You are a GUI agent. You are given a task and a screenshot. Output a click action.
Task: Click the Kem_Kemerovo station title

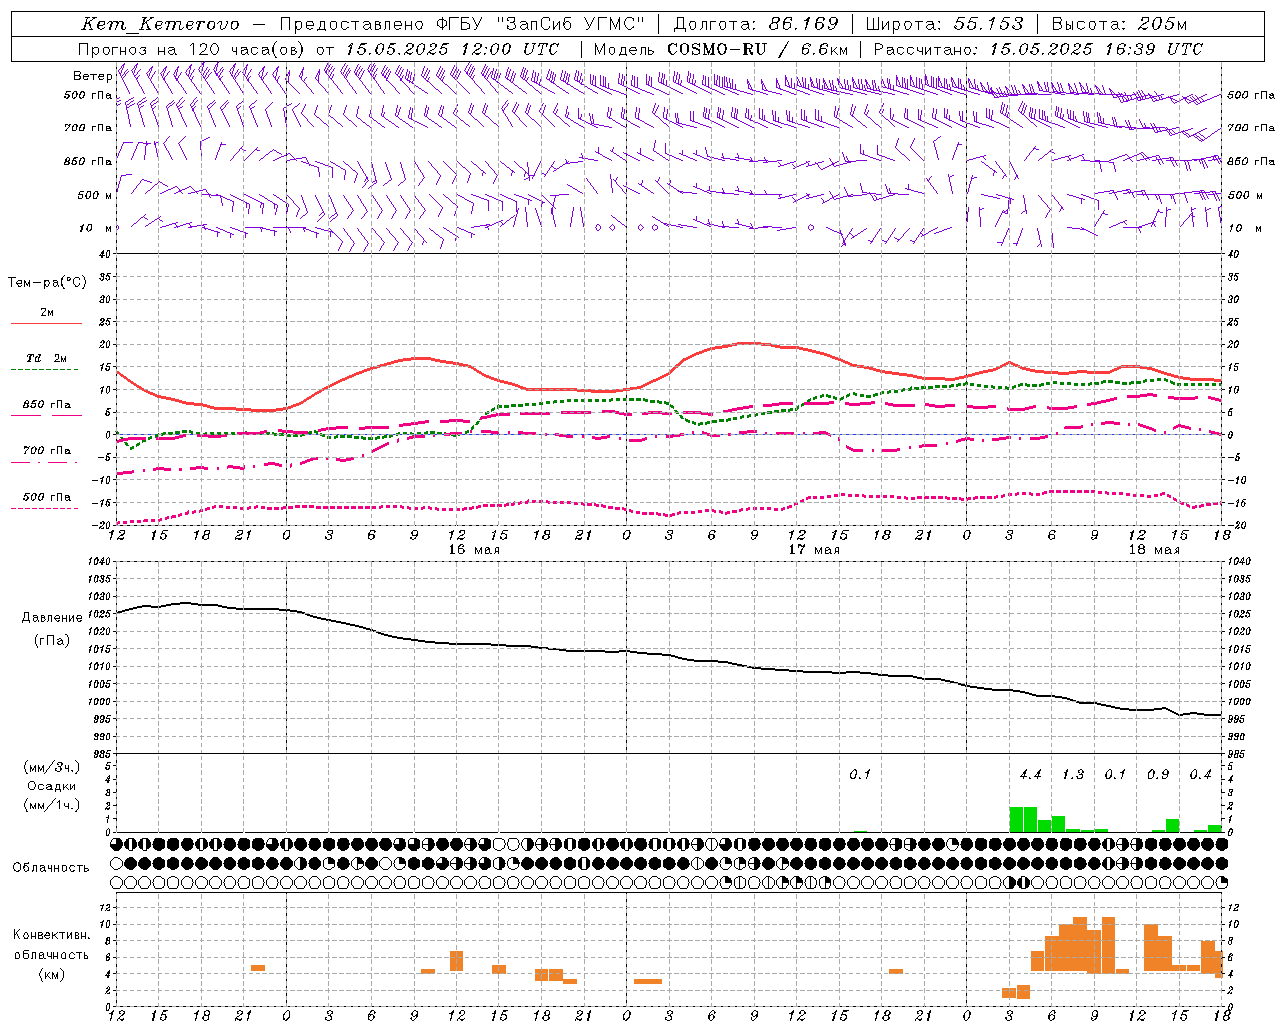click(x=160, y=24)
